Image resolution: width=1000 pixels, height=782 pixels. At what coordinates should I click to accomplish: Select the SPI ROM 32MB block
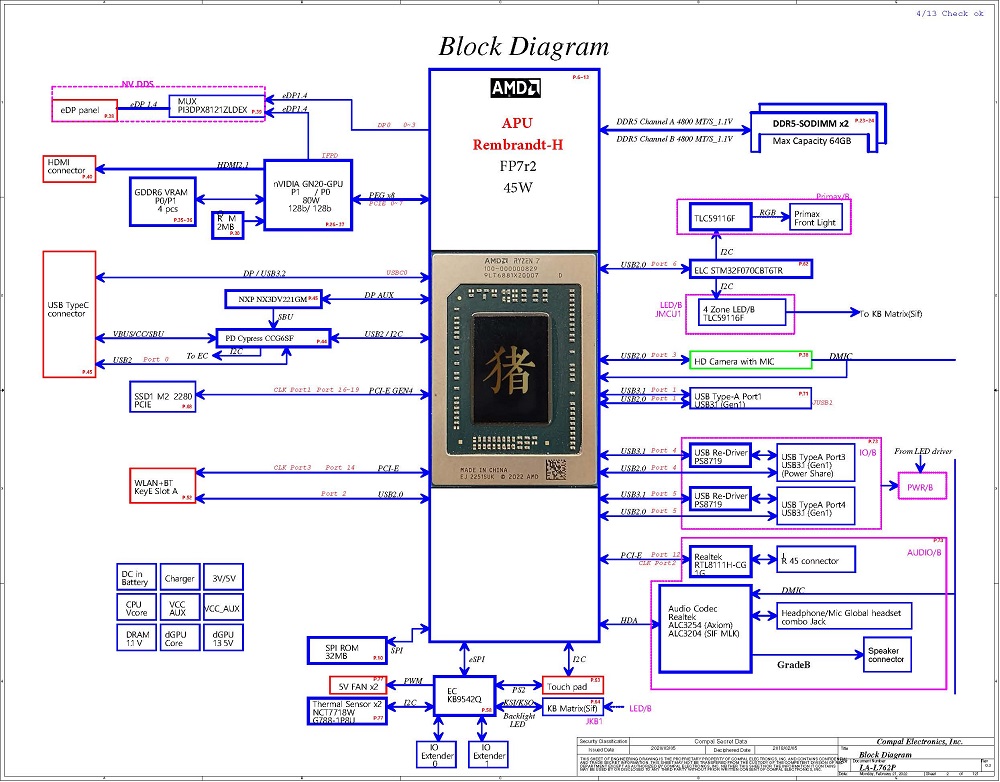coord(347,651)
